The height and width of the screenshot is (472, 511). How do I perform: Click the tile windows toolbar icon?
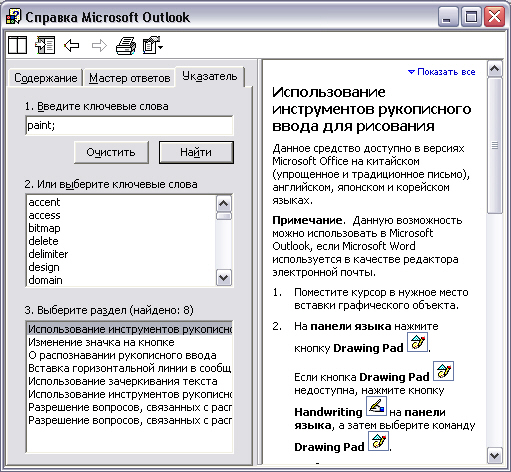click(17, 45)
